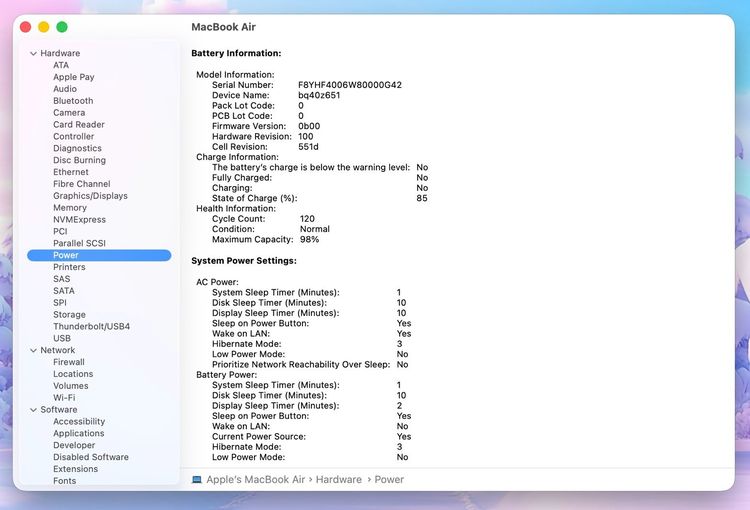The width and height of the screenshot is (750, 510).
Task: Select Fonts at sidebar bottom
Action: pos(64,481)
